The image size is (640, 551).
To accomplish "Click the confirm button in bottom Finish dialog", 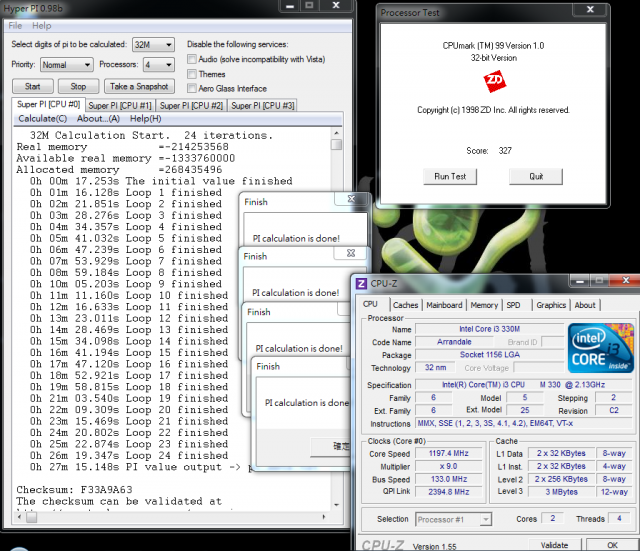I will (331, 447).
